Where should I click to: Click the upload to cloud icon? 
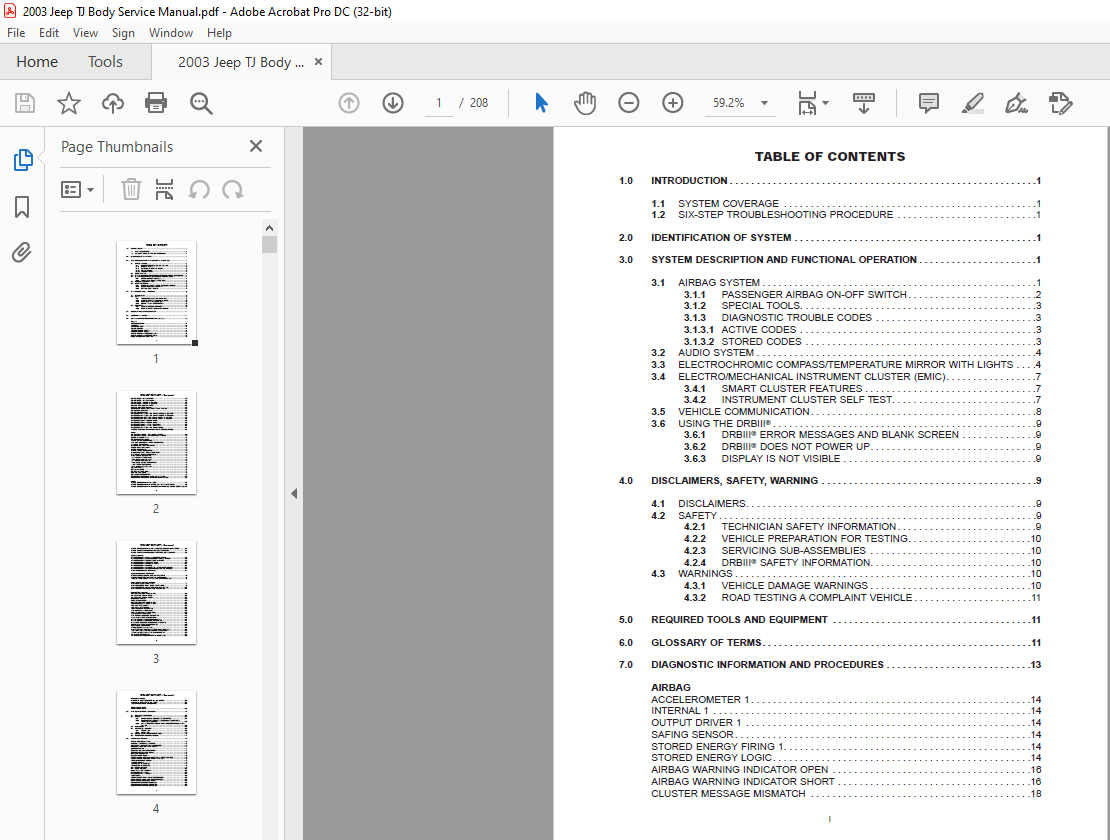[113, 103]
